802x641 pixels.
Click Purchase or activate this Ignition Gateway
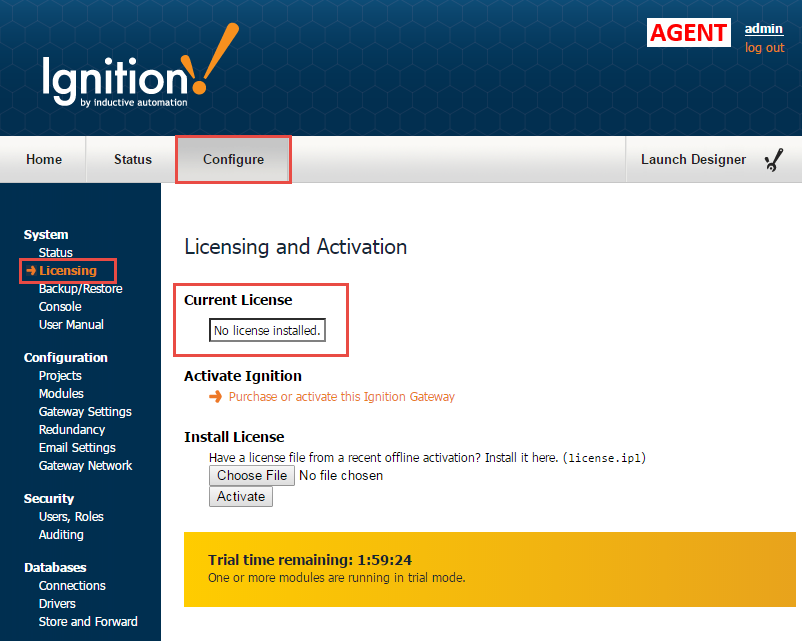pyautogui.click(x=342, y=396)
